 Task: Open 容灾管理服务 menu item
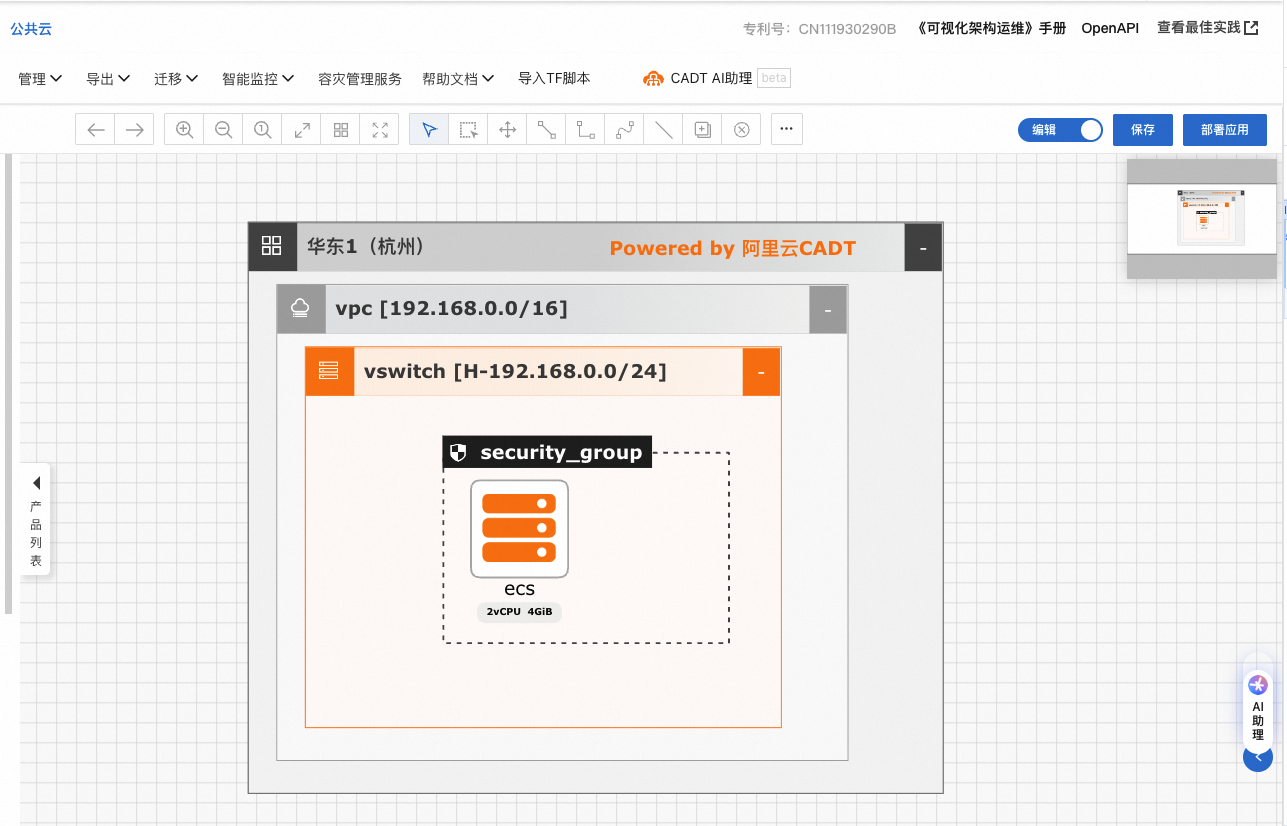coord(359,78)
